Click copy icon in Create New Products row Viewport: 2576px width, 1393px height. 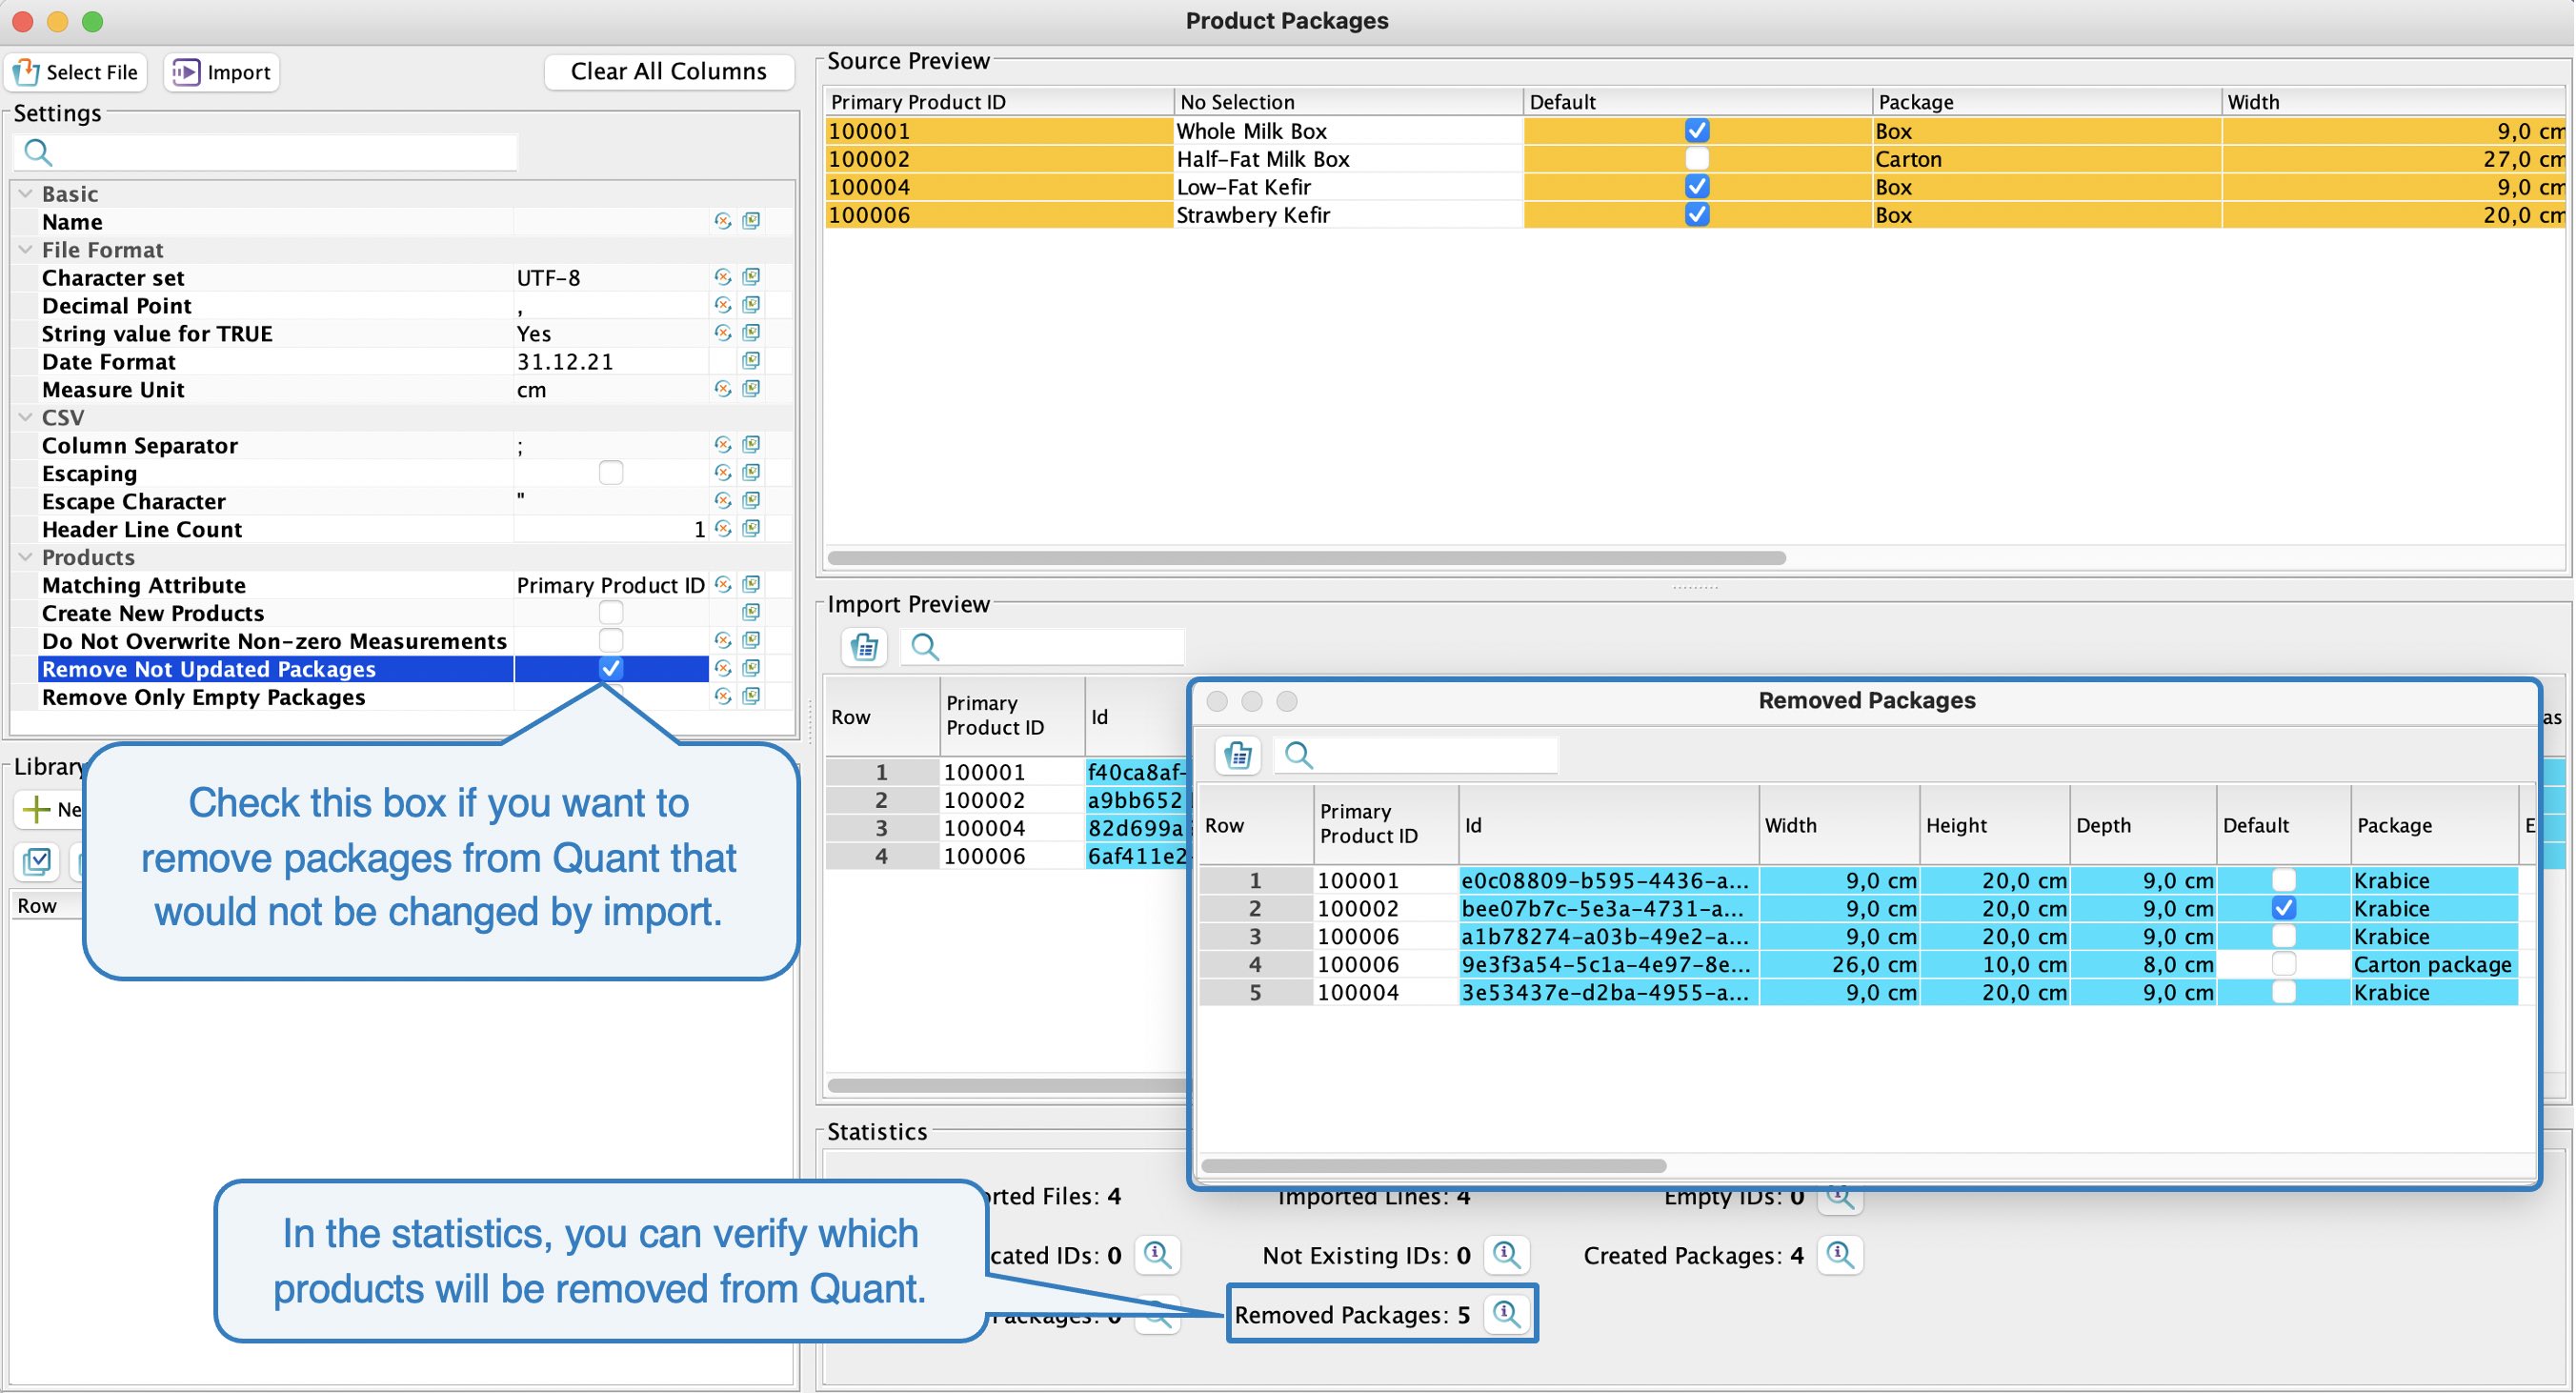[751, 613]
